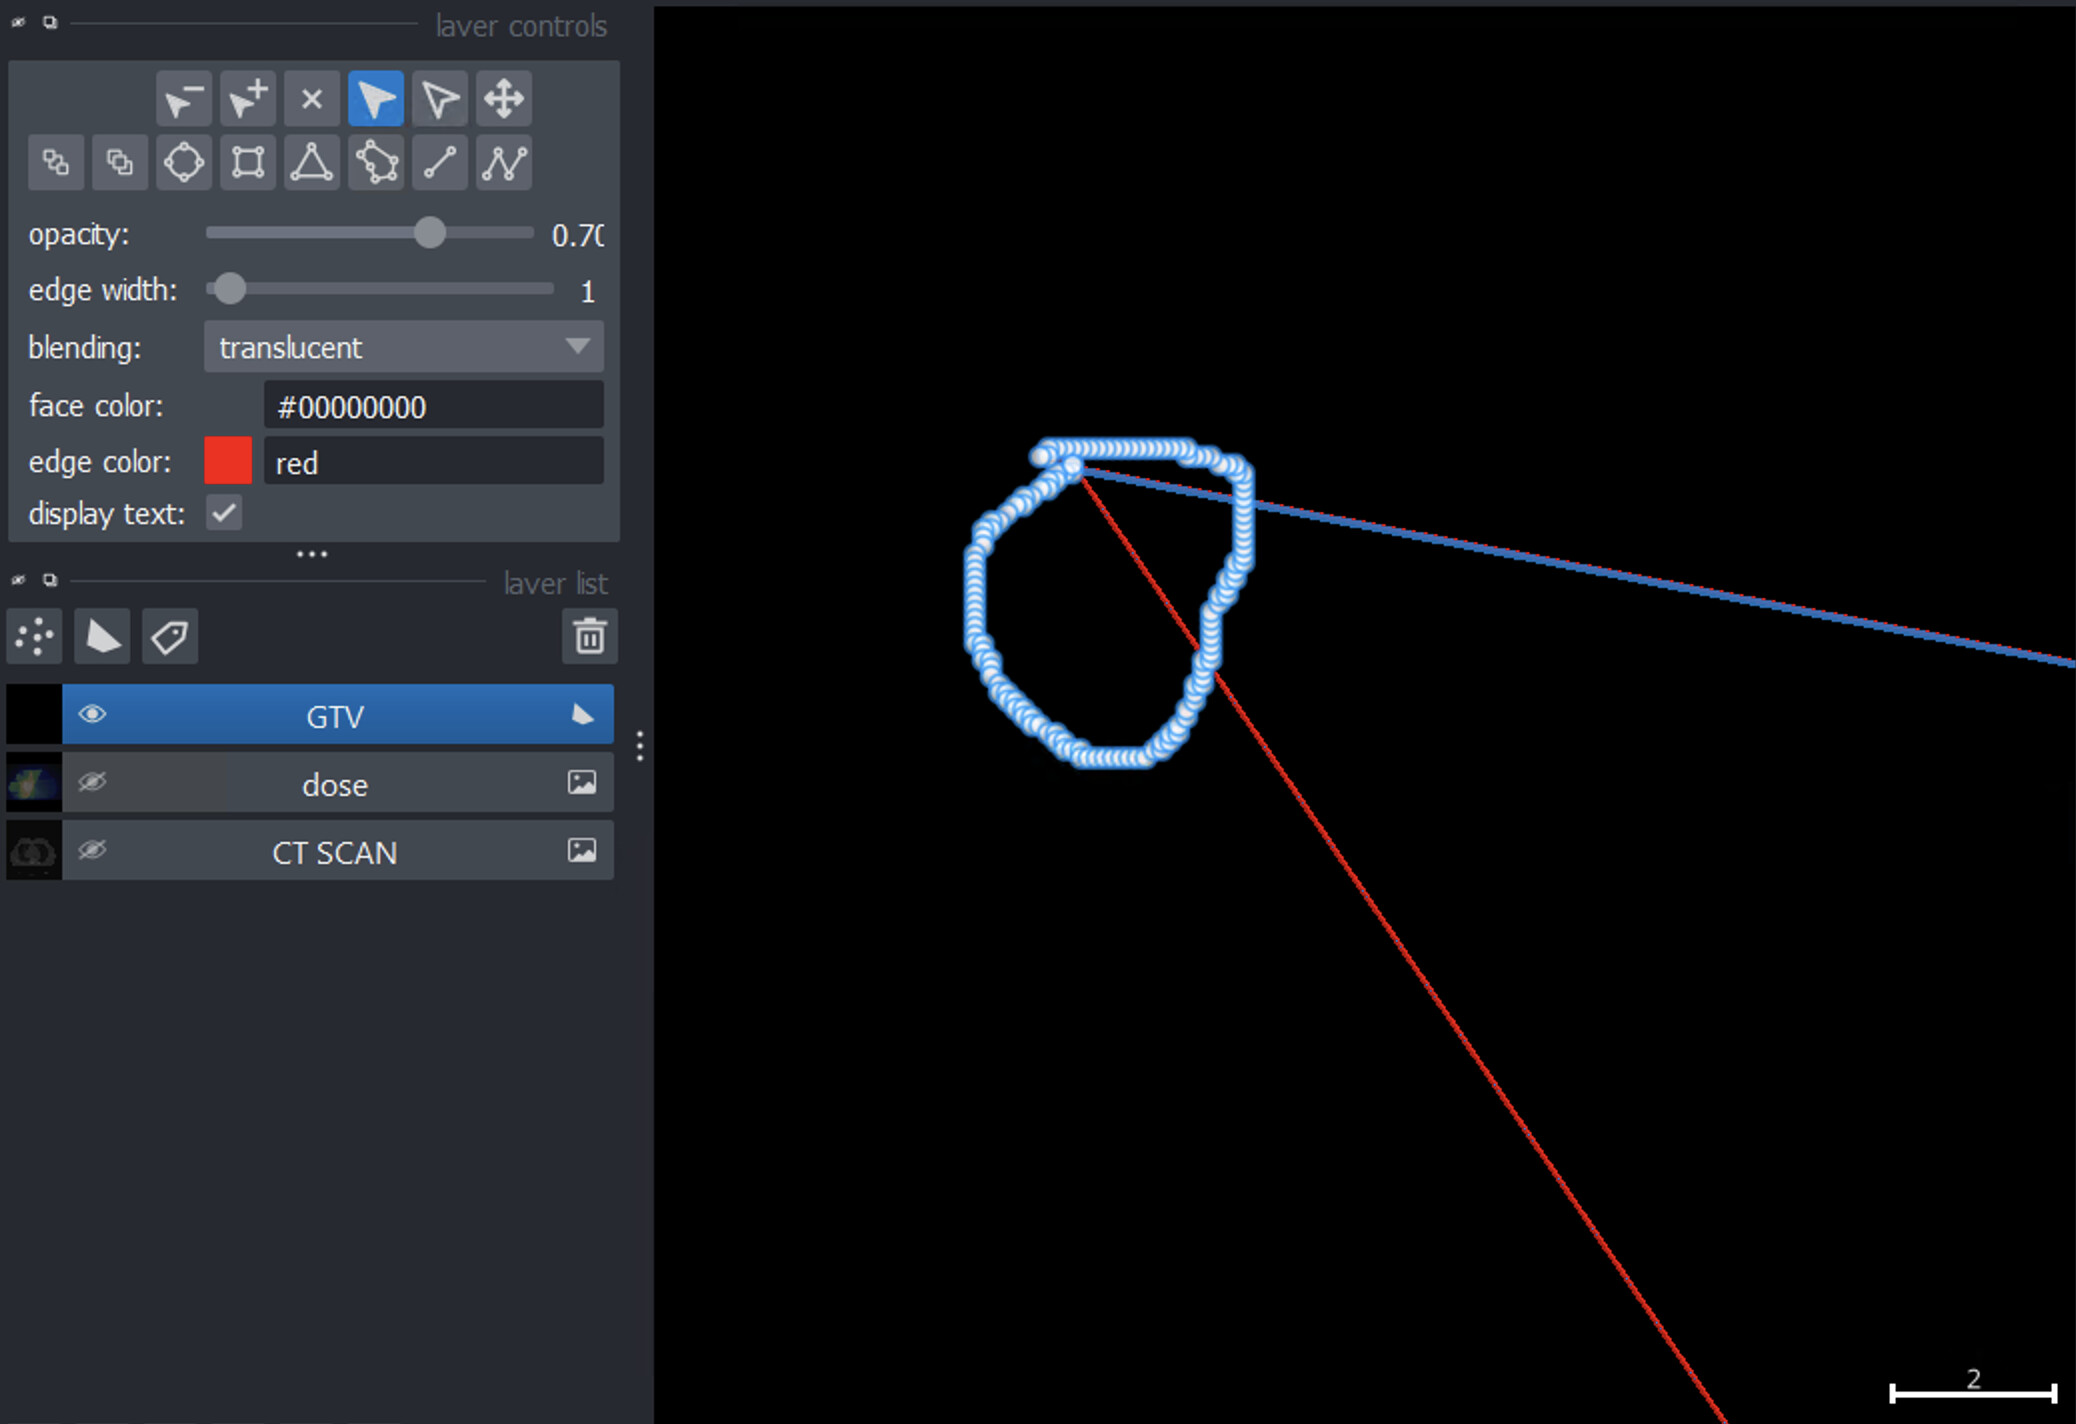Click the red edge color swatch
2076x1424 pixels.
click(x=228, y=461)
